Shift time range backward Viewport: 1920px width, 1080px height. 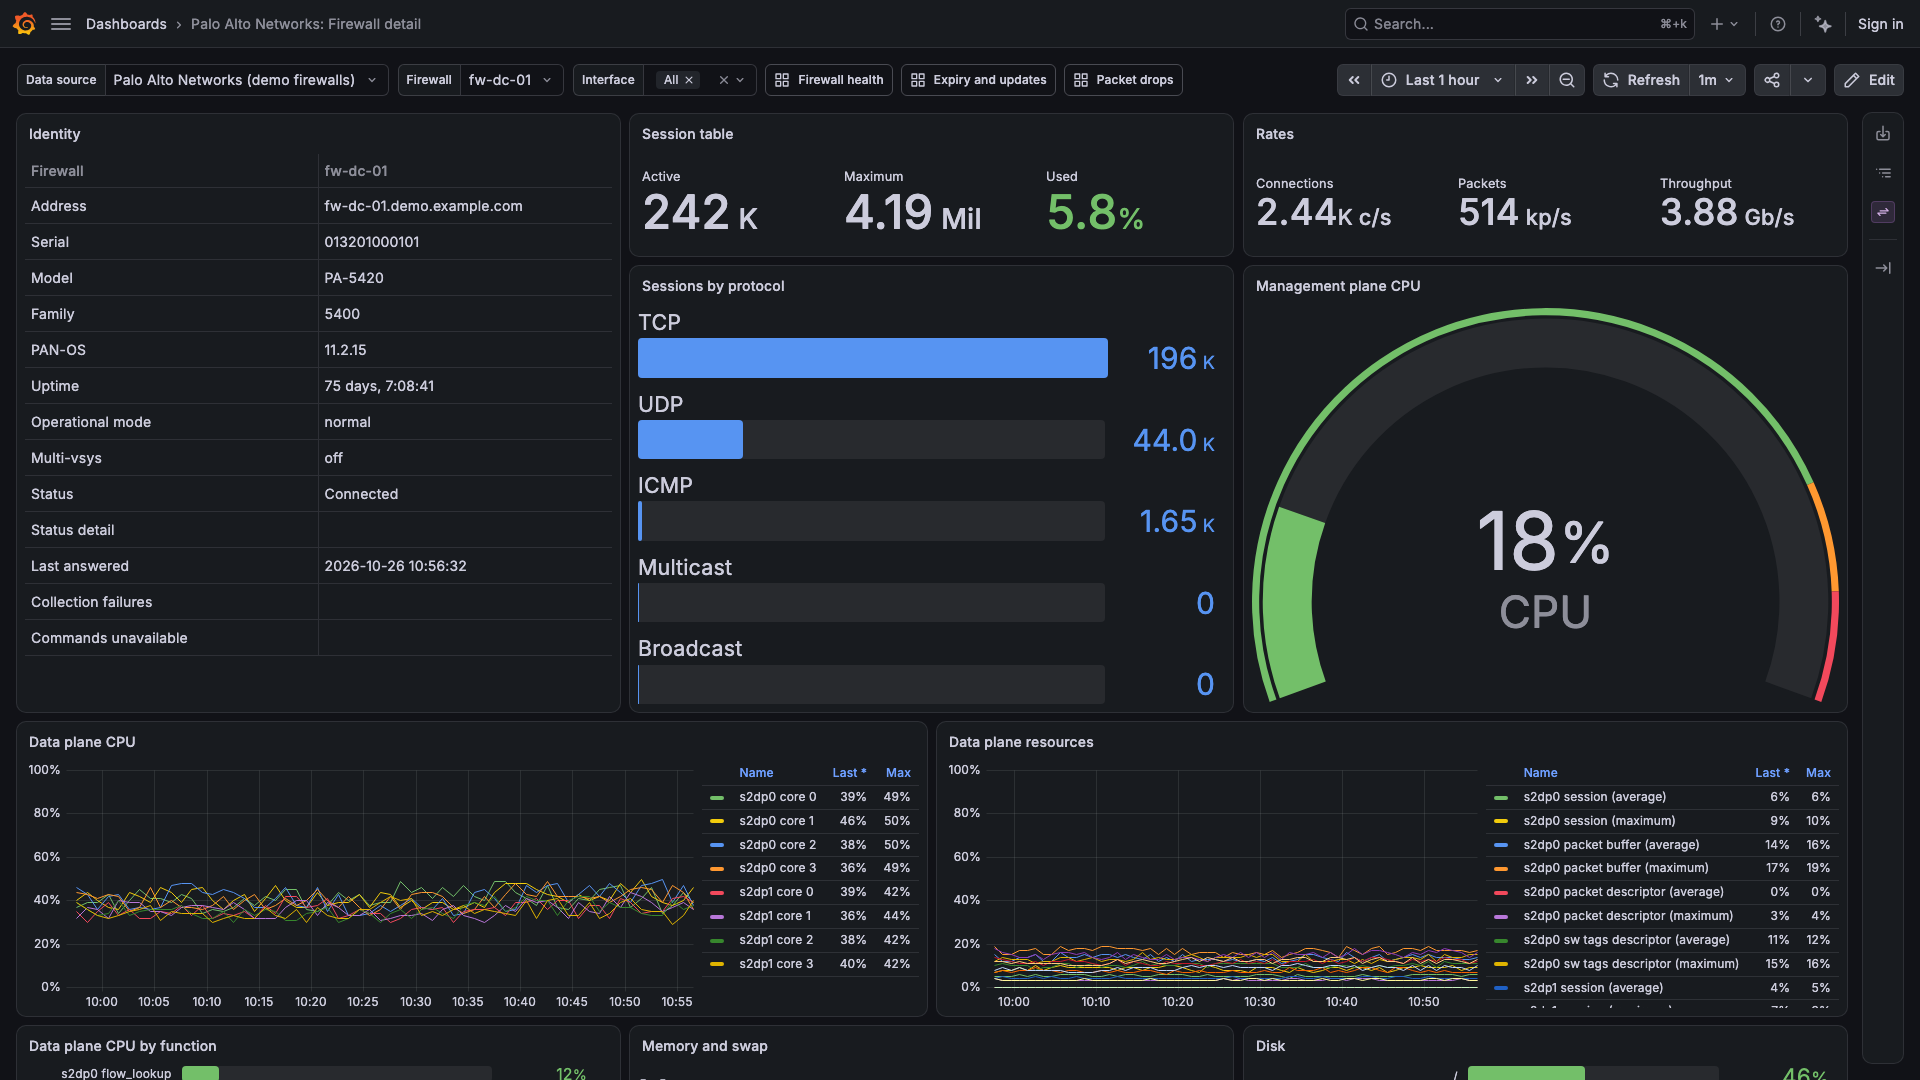click(x=1354, y=80)
